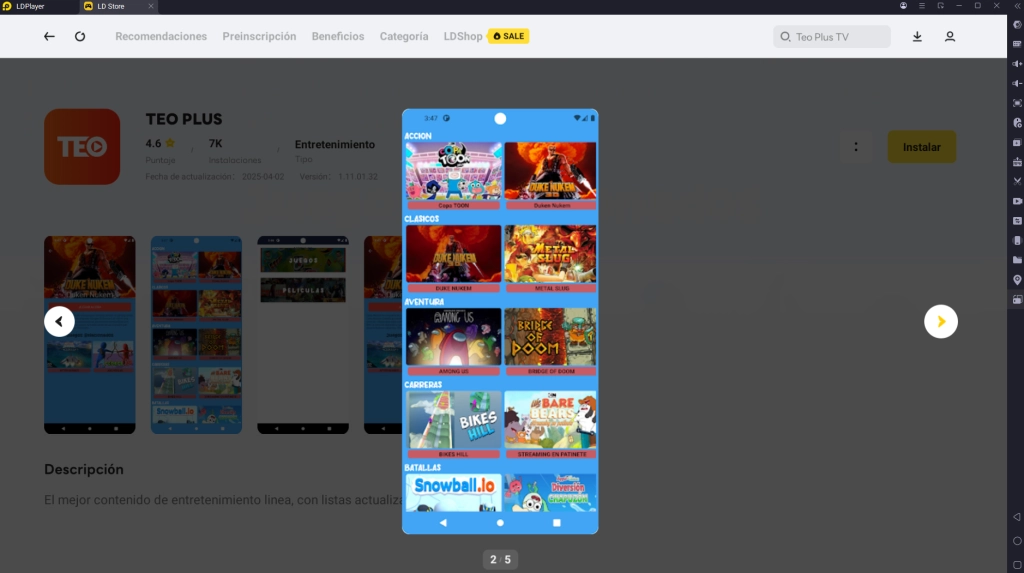Take screenshot with scissors icon

pos(1017,182)
